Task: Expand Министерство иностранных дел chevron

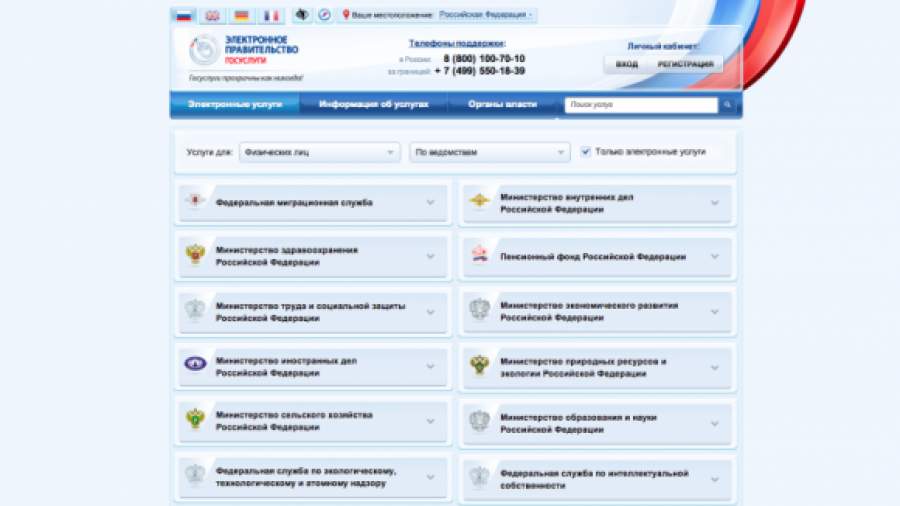Action: coord(430,367)
